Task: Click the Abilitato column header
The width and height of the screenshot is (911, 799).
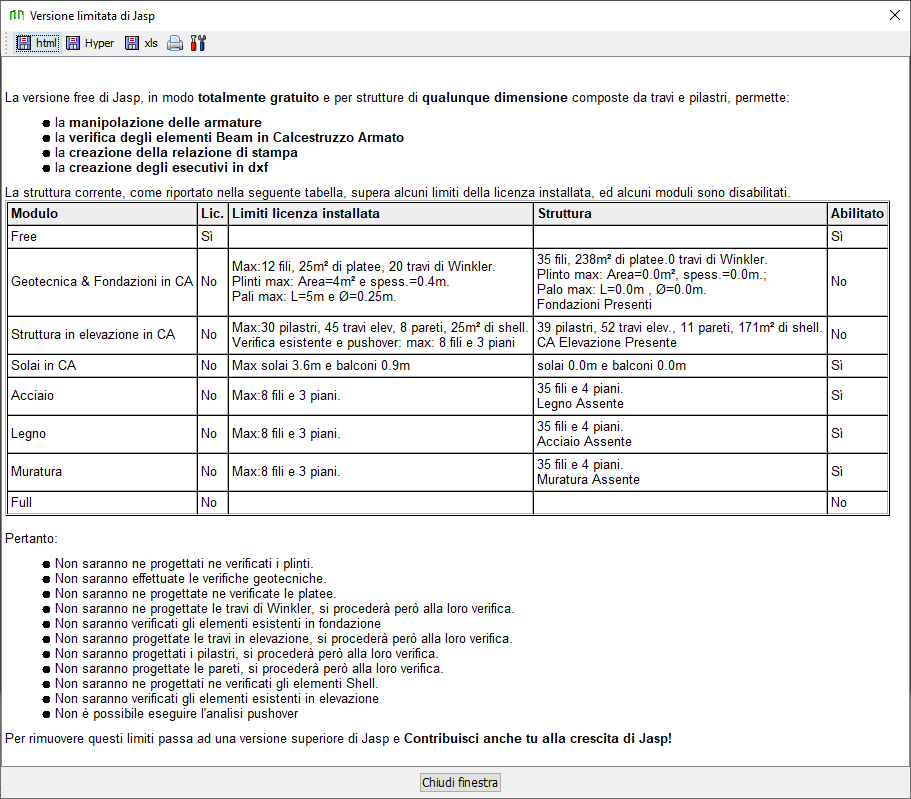Action: [x=857, y=214]
